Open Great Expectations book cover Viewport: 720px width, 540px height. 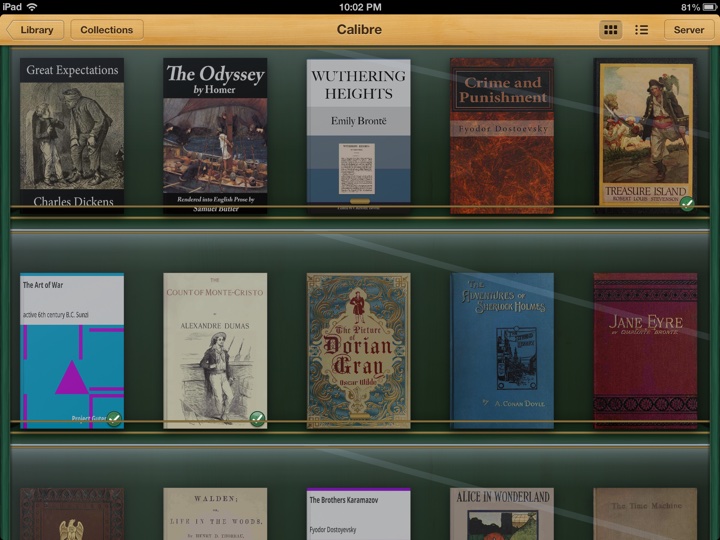point(72,135)
